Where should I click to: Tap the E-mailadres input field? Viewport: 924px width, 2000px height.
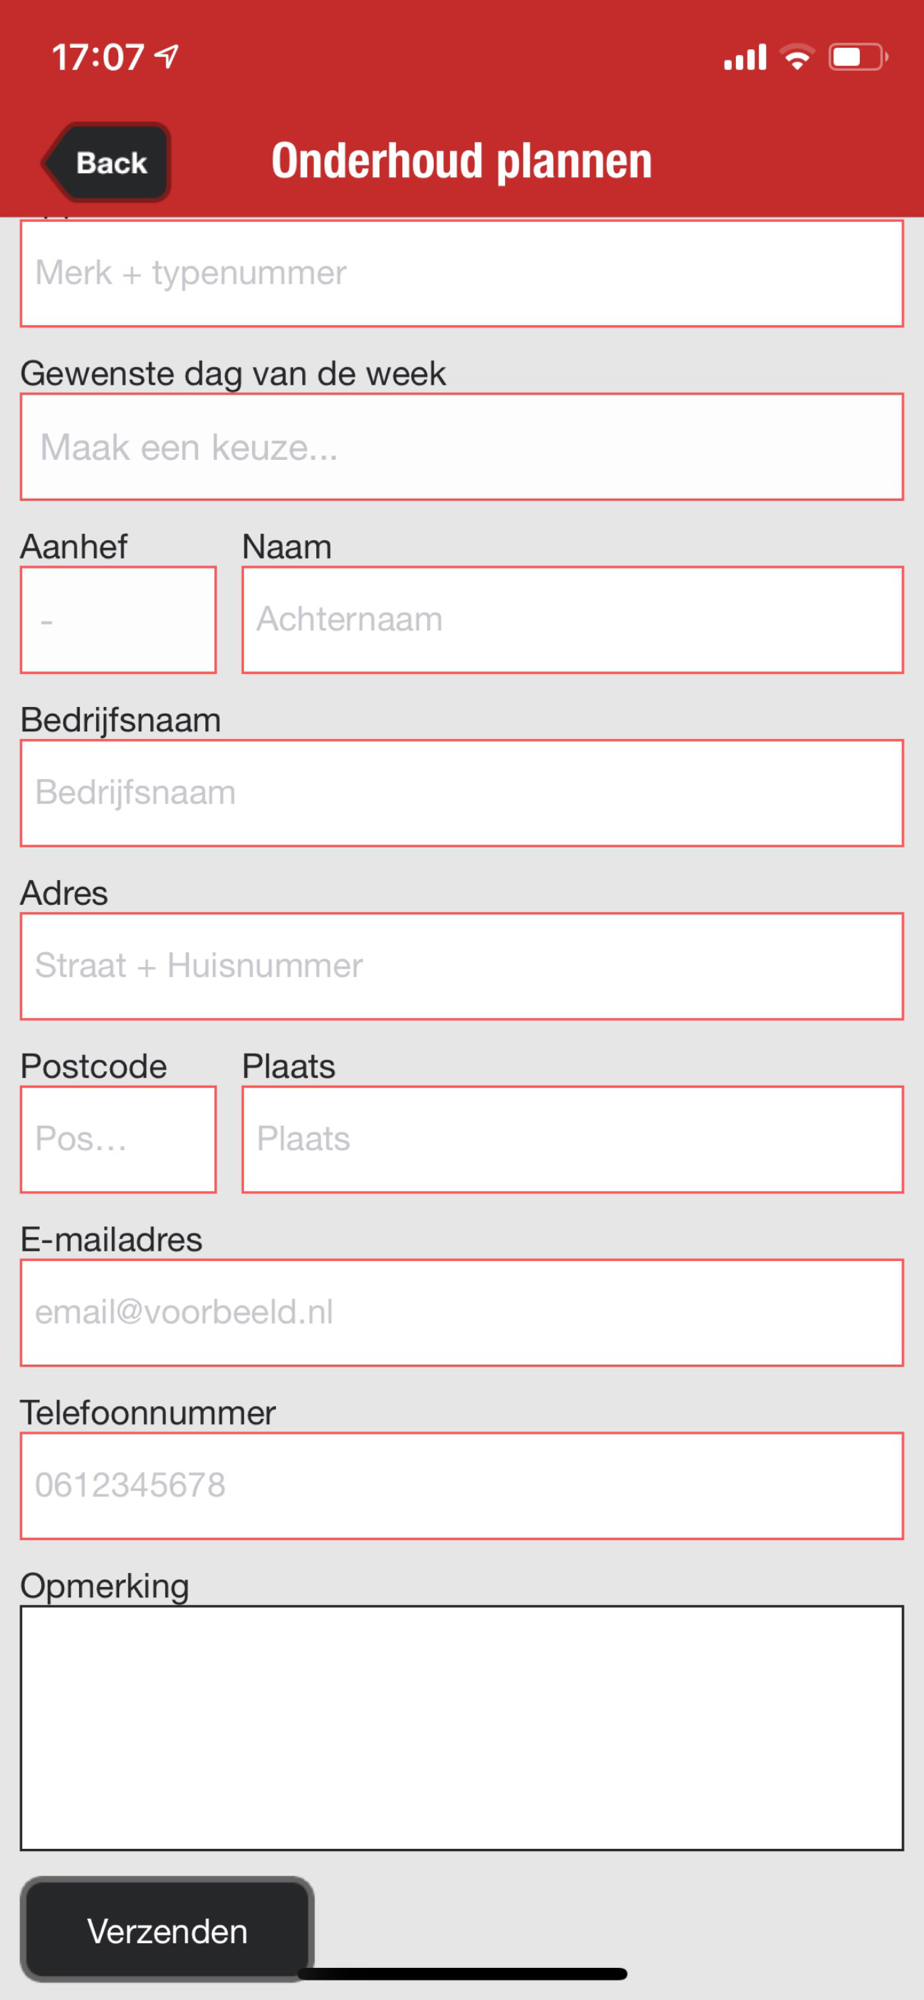click(x=461, y=1312)
